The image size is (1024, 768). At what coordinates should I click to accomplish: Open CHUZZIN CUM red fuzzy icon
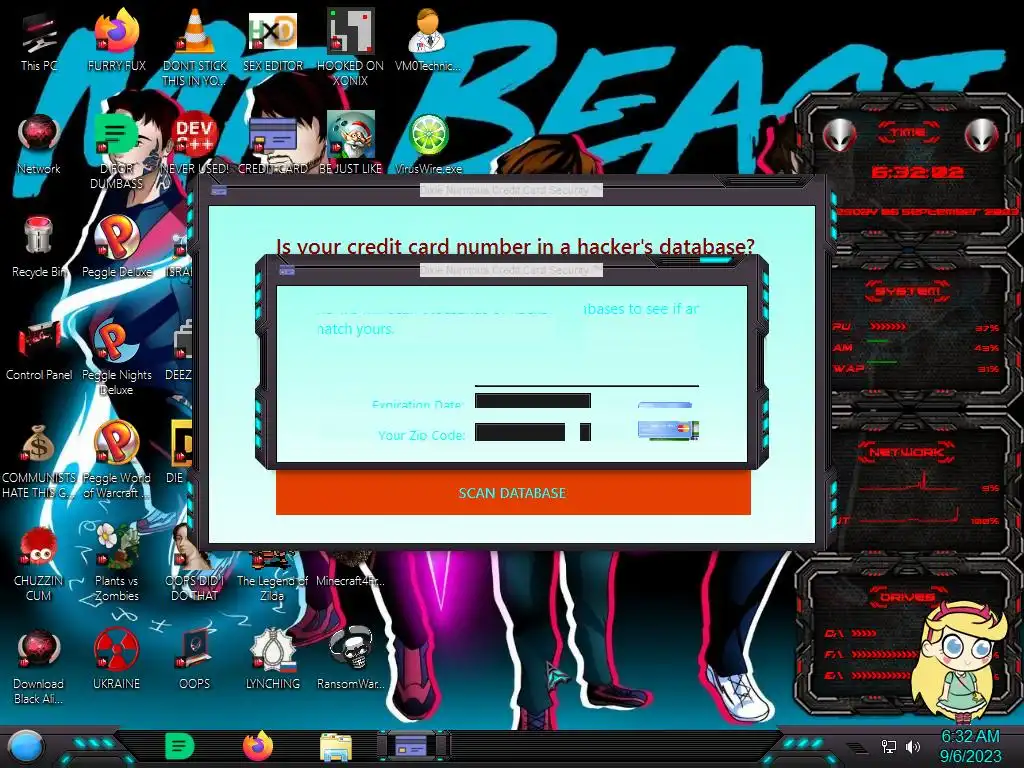point(39,564)
